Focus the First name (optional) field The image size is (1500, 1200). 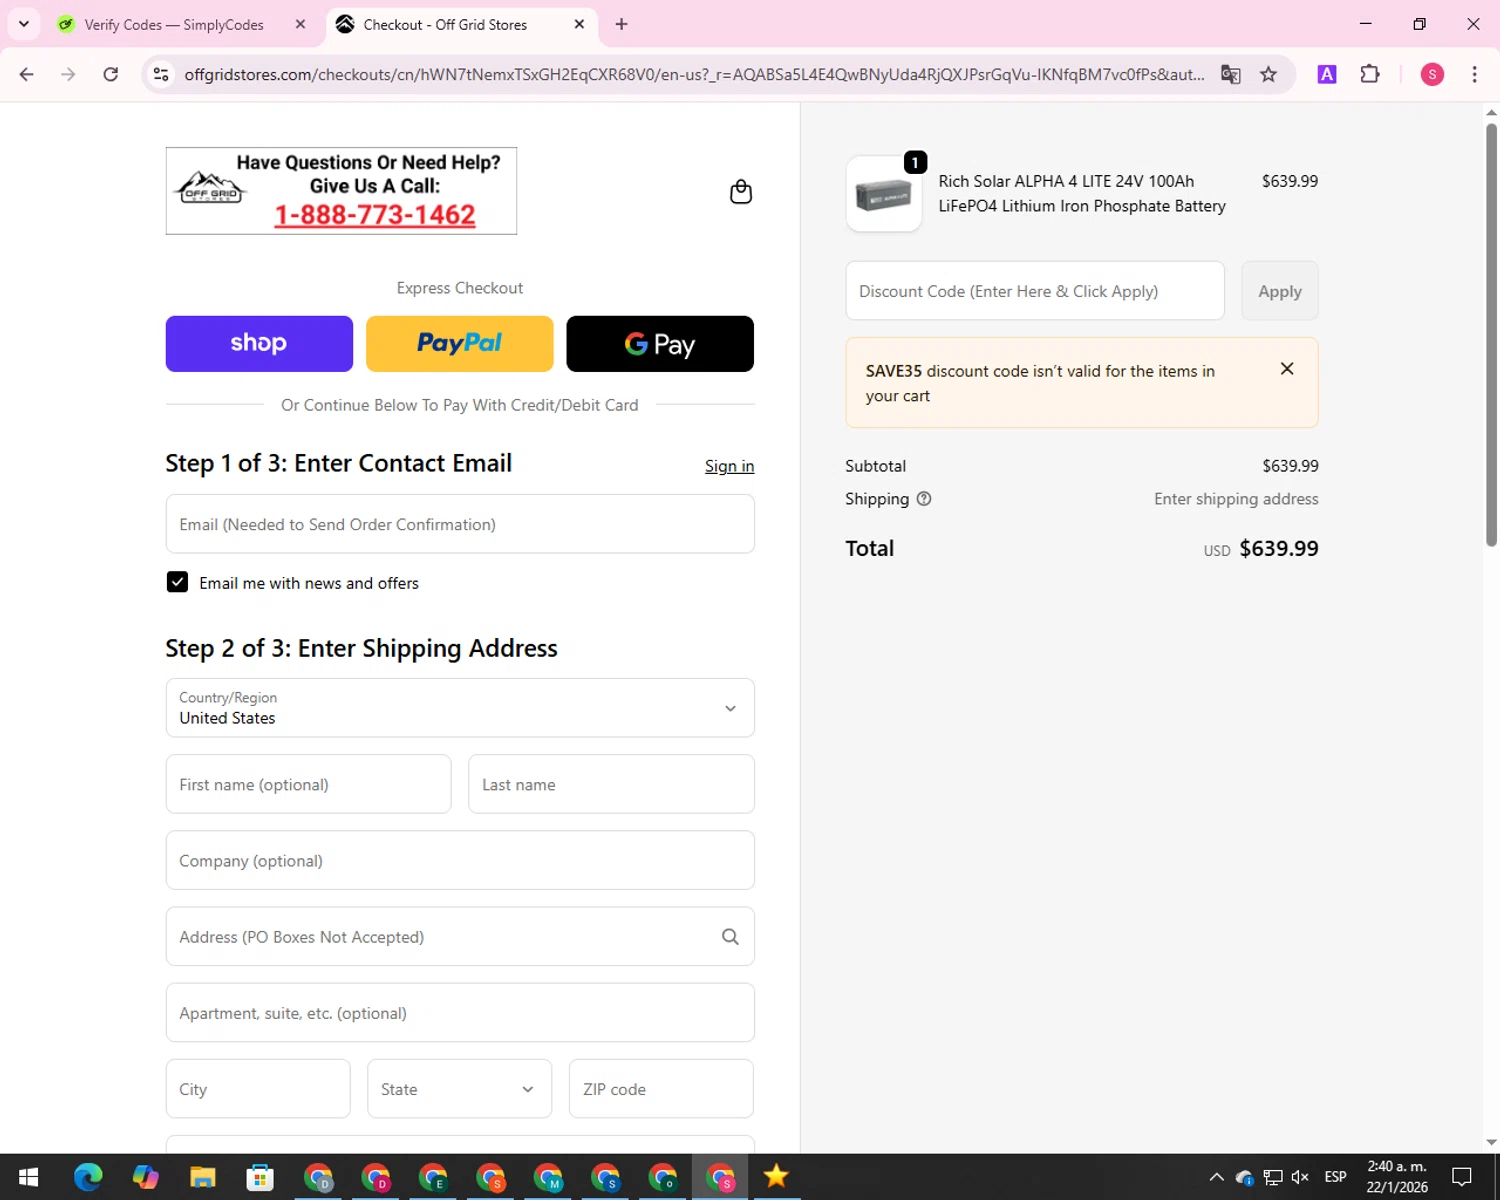click(308, 784)
